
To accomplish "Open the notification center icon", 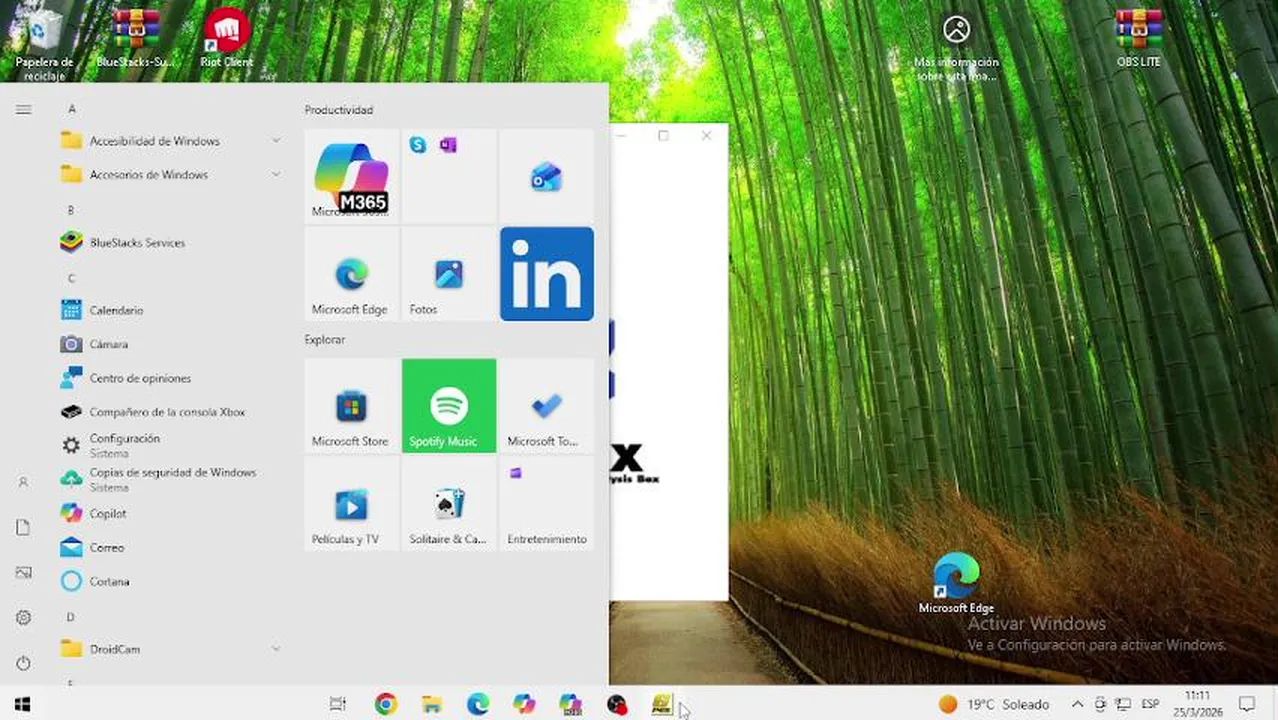I will 1247,704.
